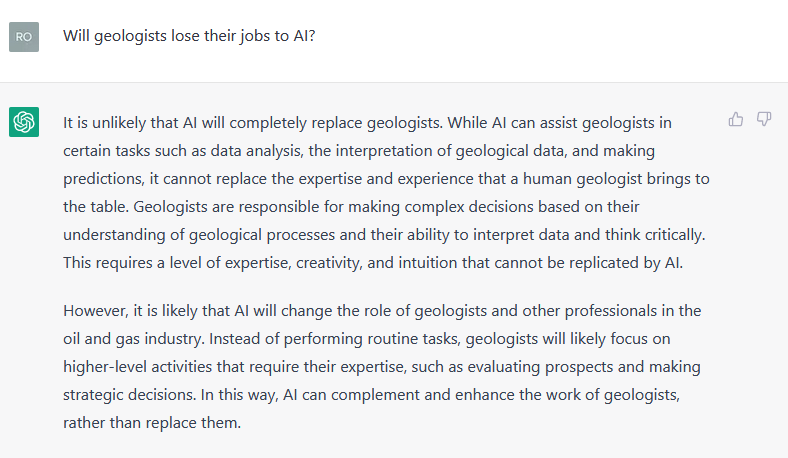Click the thumbs down feedback icon

[x=764, y=119]
